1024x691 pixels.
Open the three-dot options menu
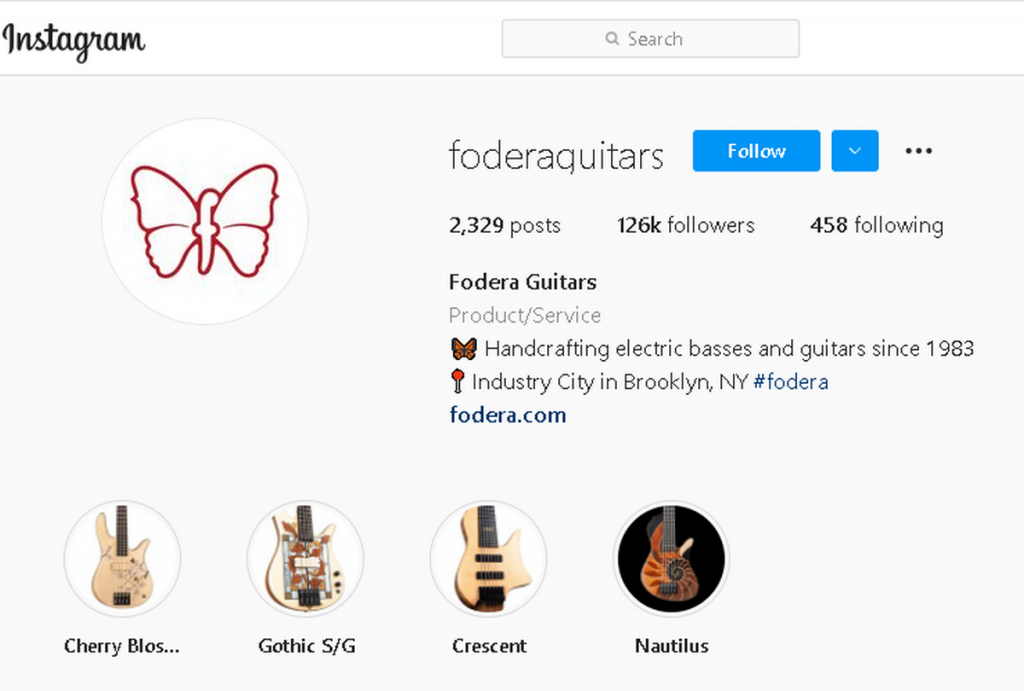point(918,151)
